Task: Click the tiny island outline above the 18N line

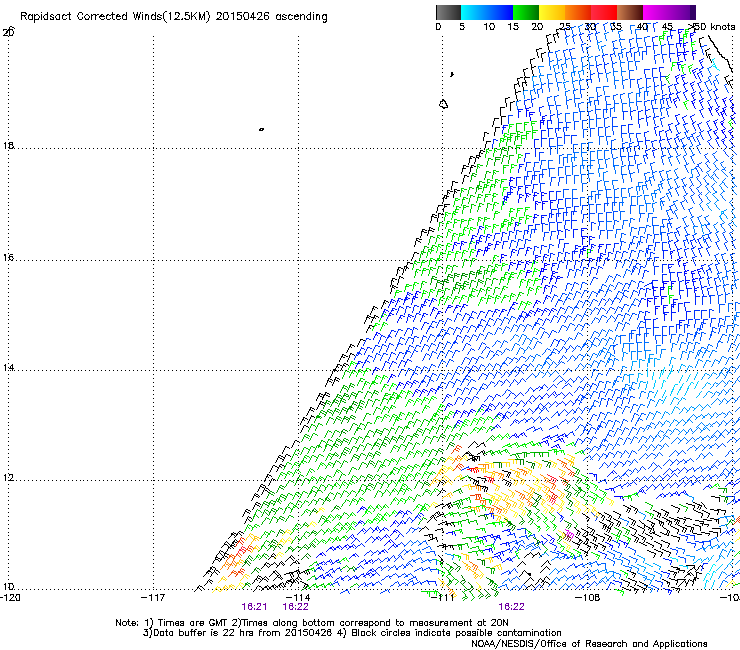Action: point(261,129)
